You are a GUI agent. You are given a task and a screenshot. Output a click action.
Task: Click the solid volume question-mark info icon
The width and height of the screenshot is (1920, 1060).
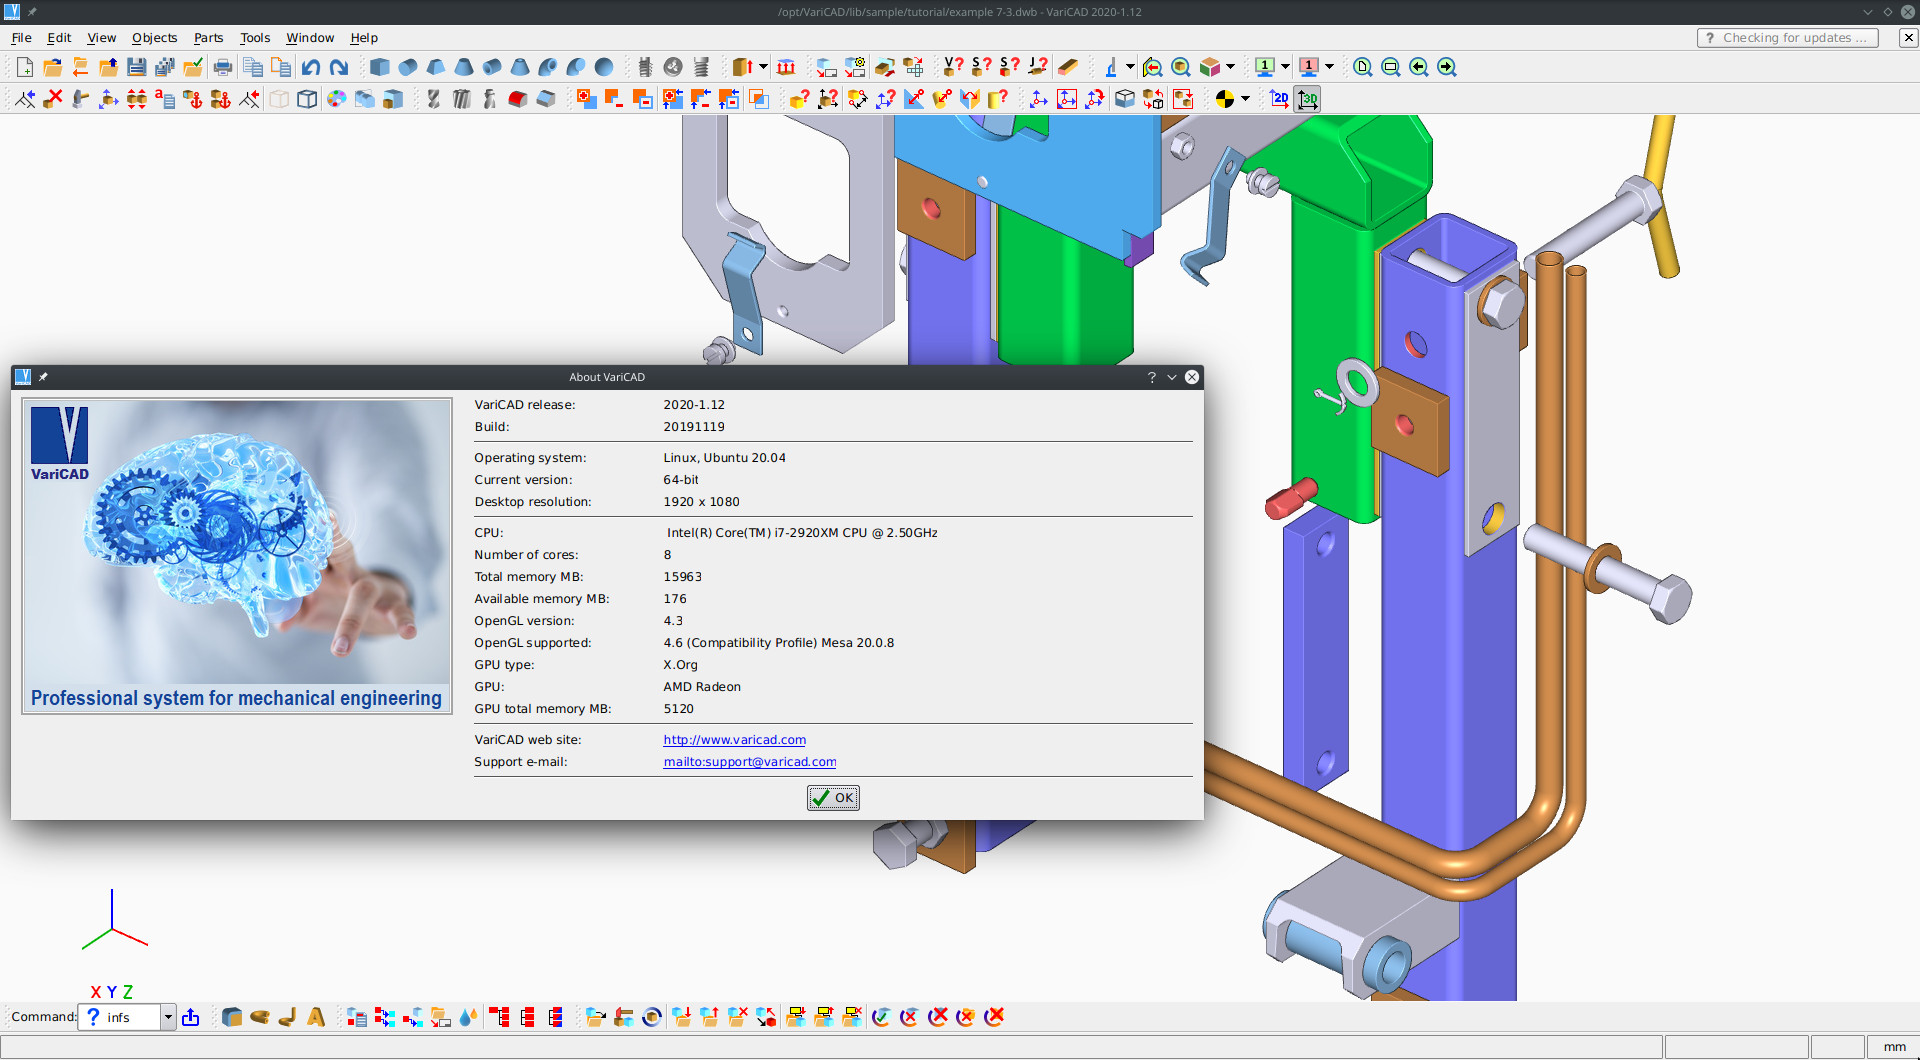click(x=954, y=67)
